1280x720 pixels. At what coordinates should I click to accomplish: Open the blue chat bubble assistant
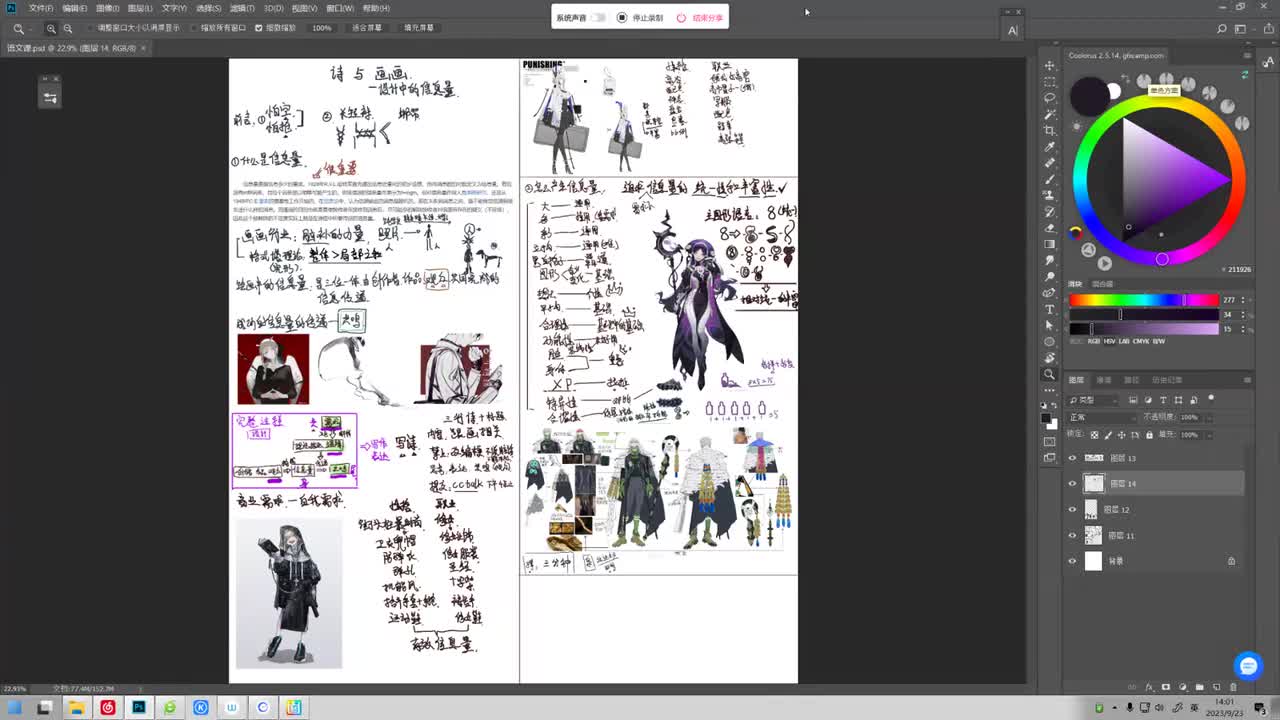tap(1247, 665)
